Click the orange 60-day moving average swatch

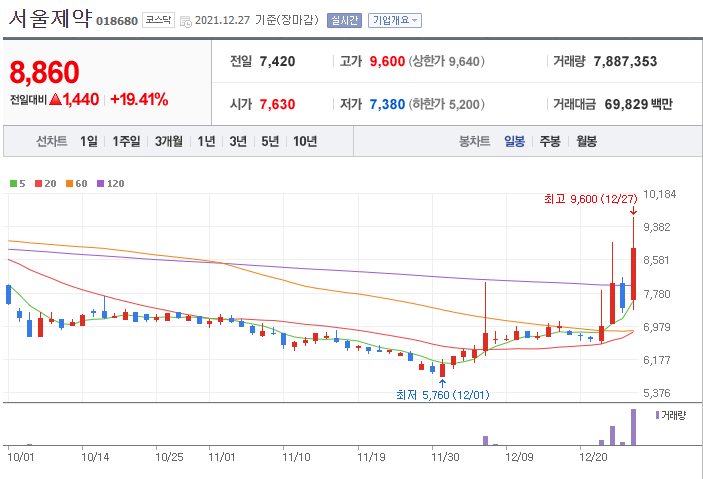(69, 183)
